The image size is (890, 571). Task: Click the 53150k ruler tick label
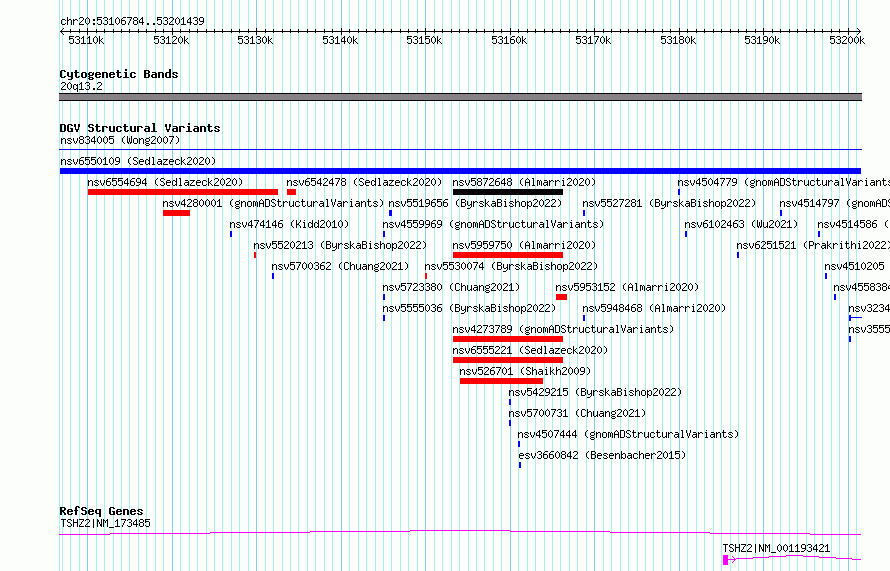click(424, 40)
